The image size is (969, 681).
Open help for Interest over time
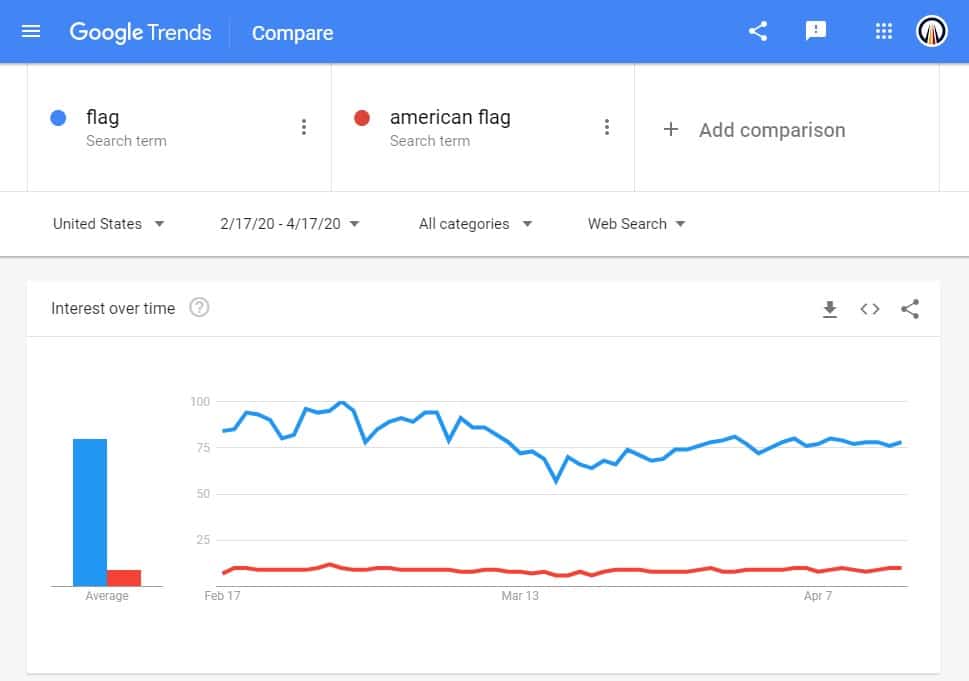(199, 308)
